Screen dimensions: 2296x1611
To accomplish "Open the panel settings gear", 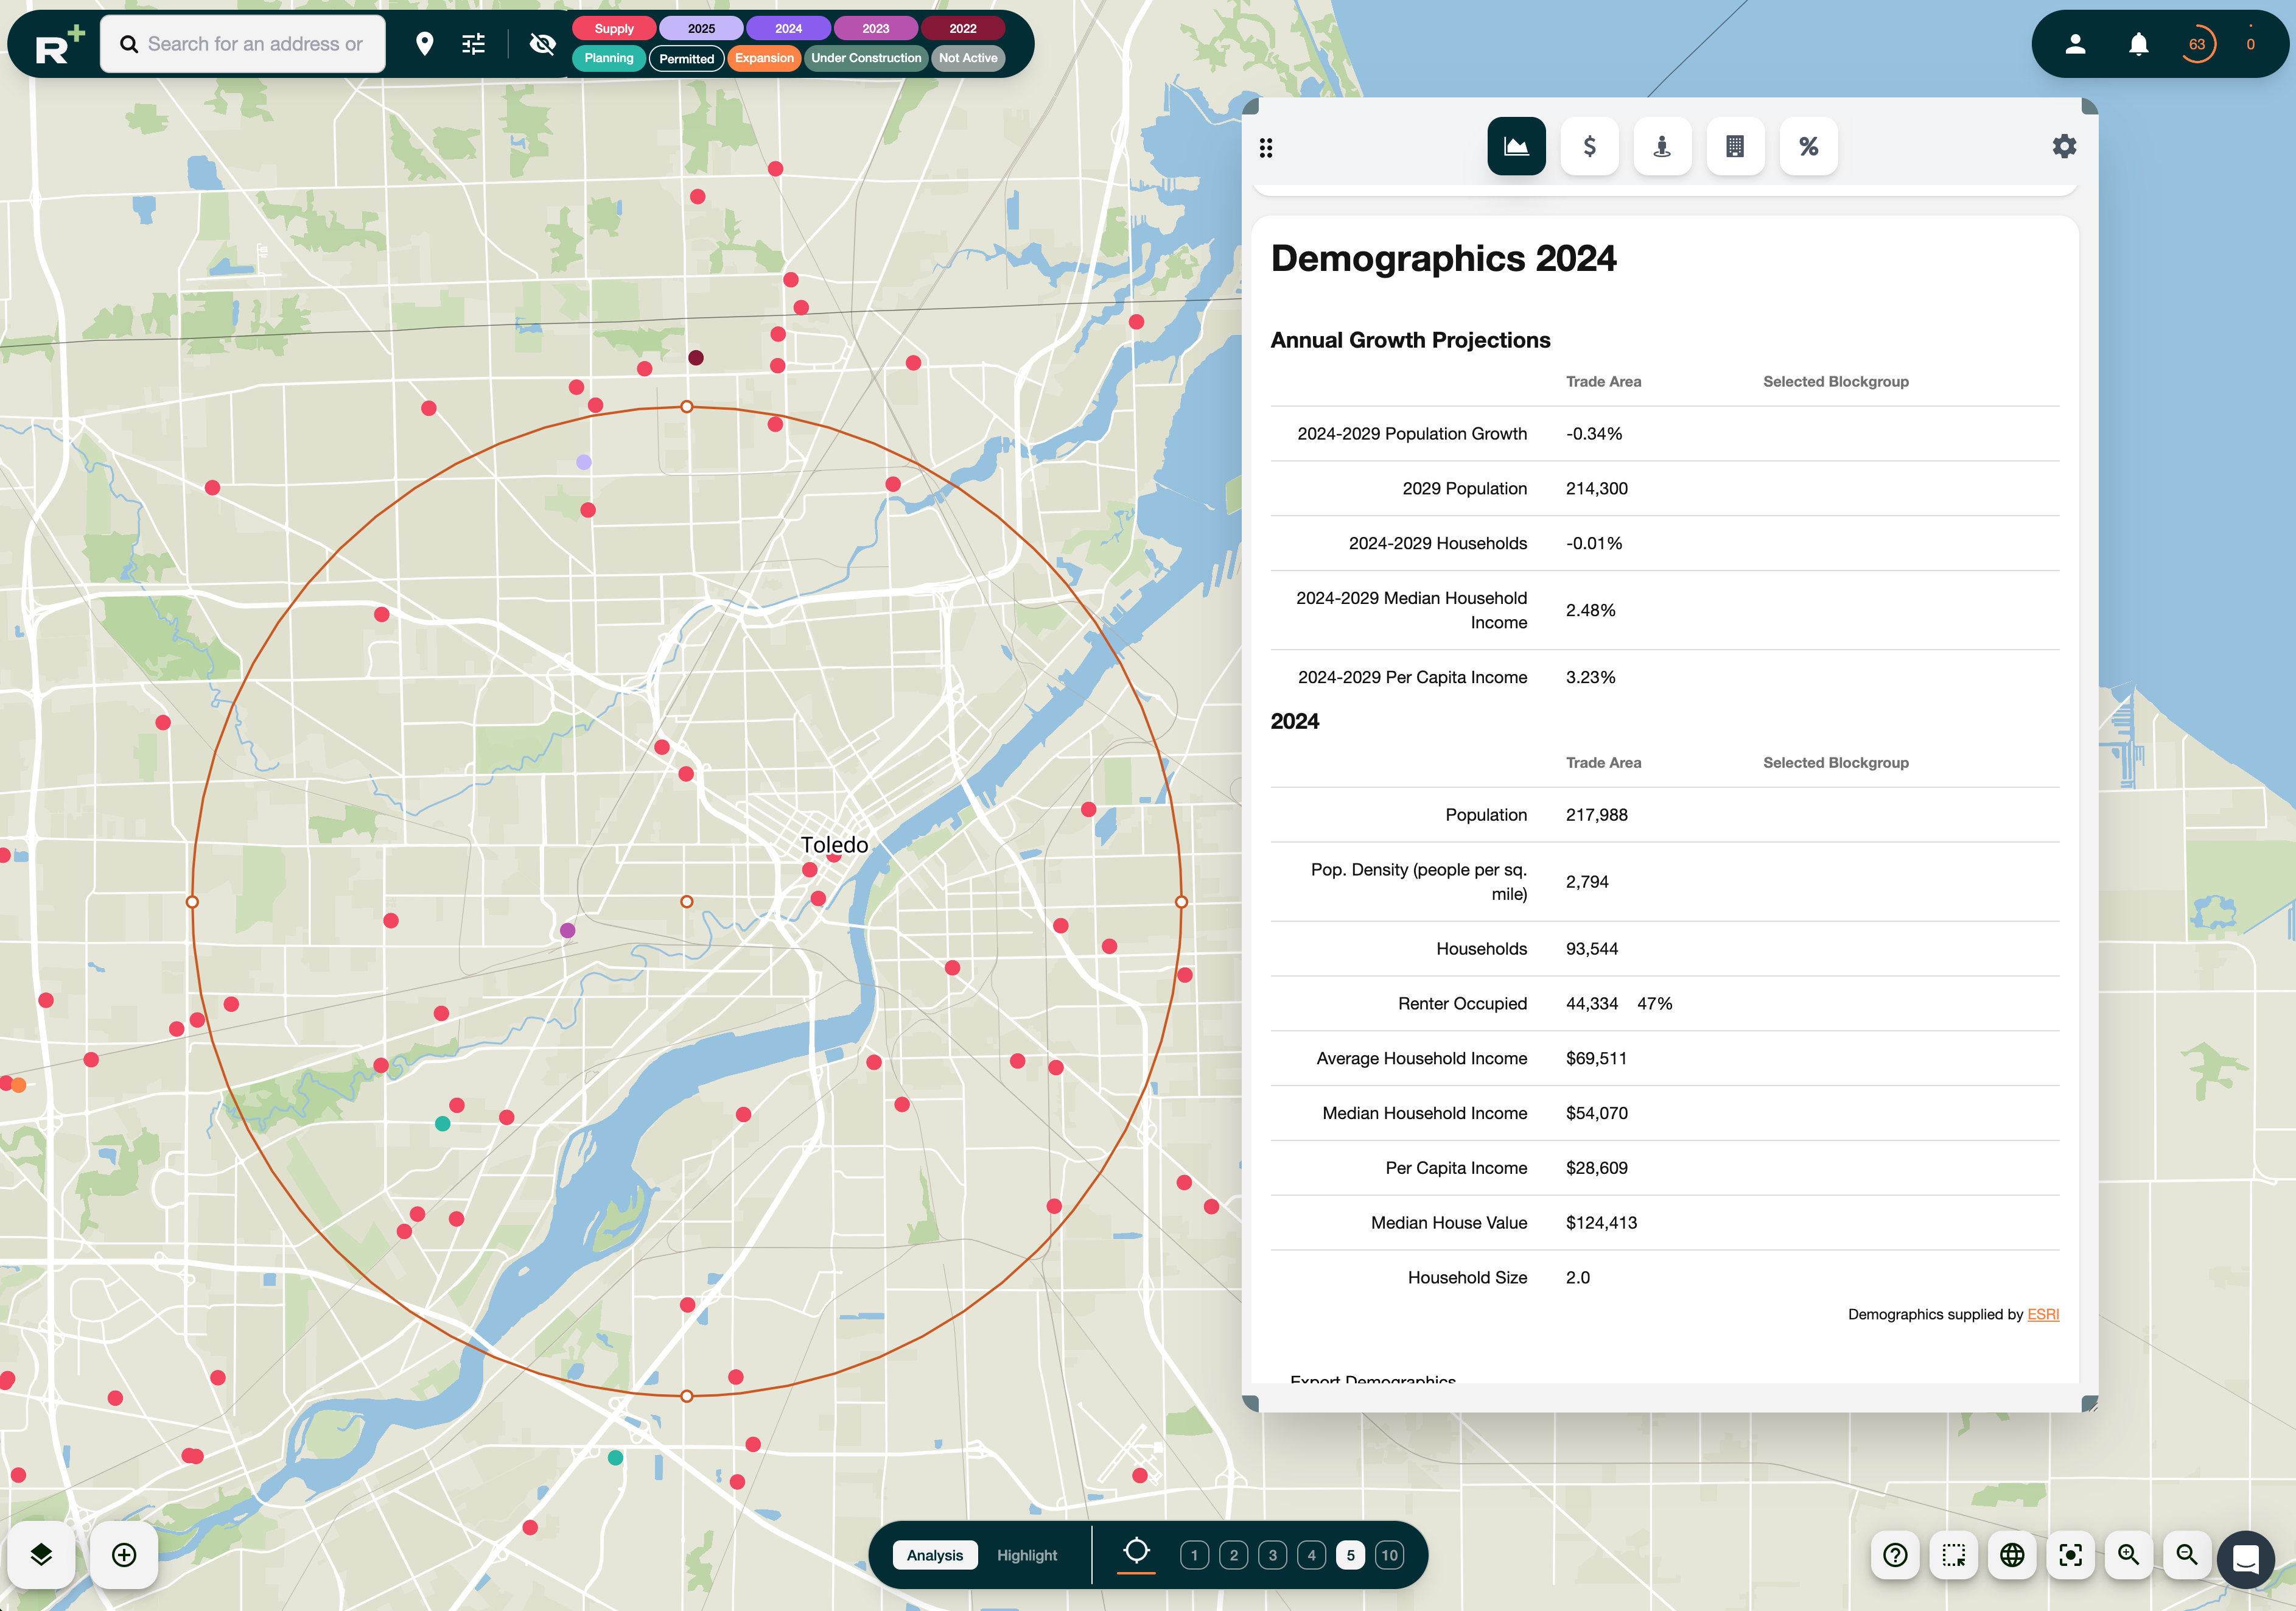I will [2064, 147].
